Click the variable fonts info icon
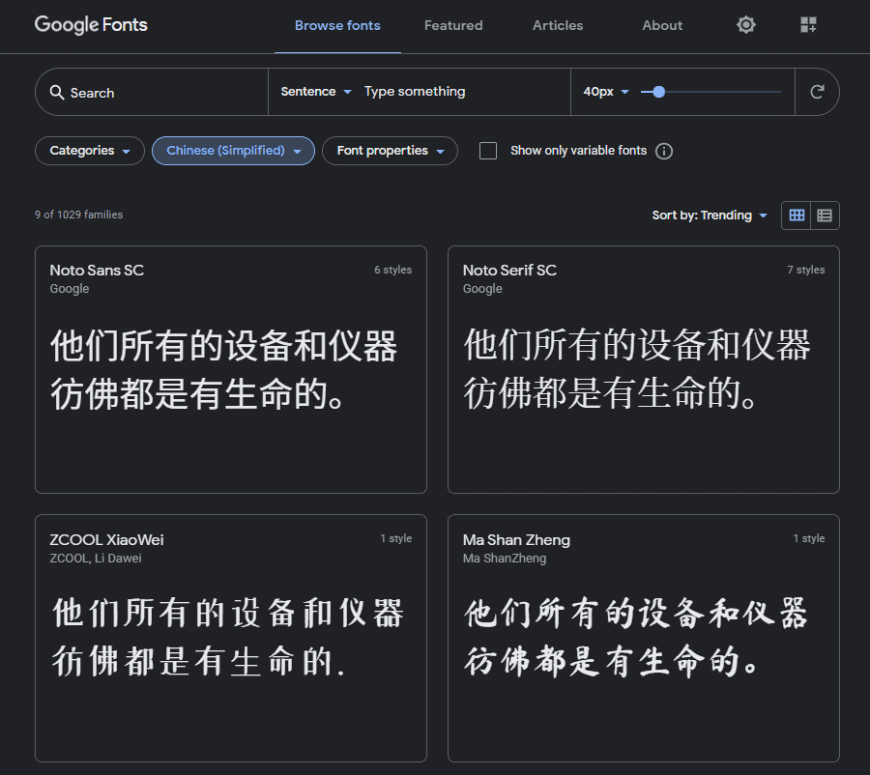The width and height of the screenshot is (870, 775). [664, 151]
